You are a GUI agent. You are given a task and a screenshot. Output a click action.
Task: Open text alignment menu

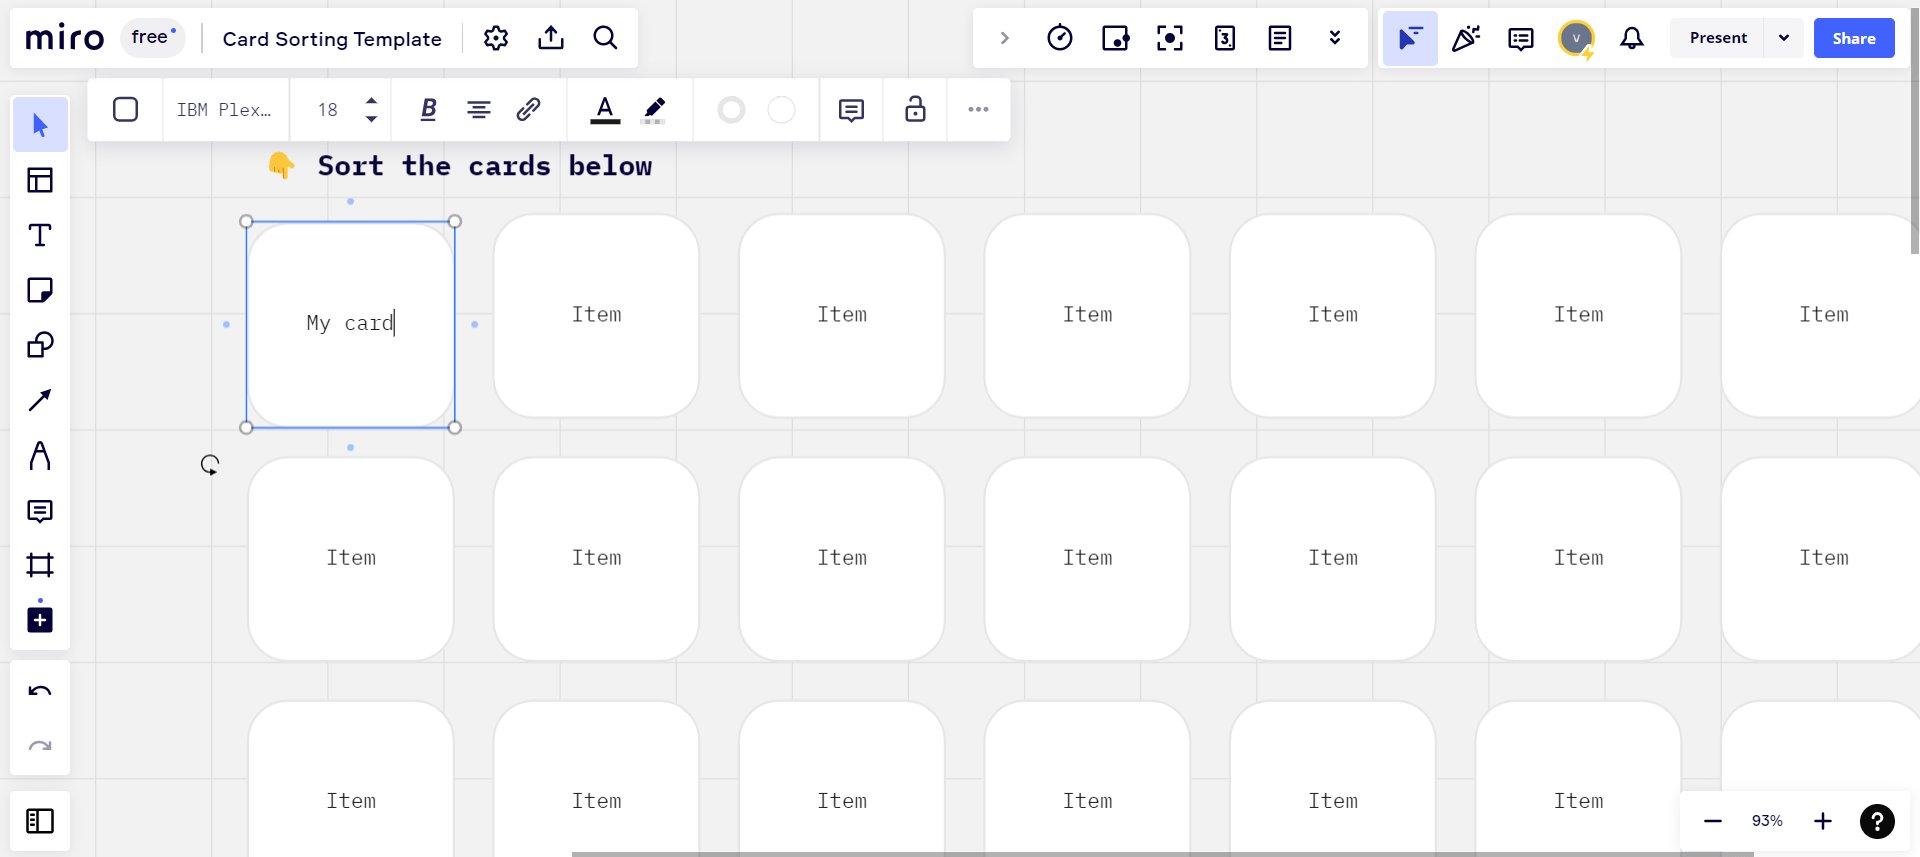pos(479,109)
